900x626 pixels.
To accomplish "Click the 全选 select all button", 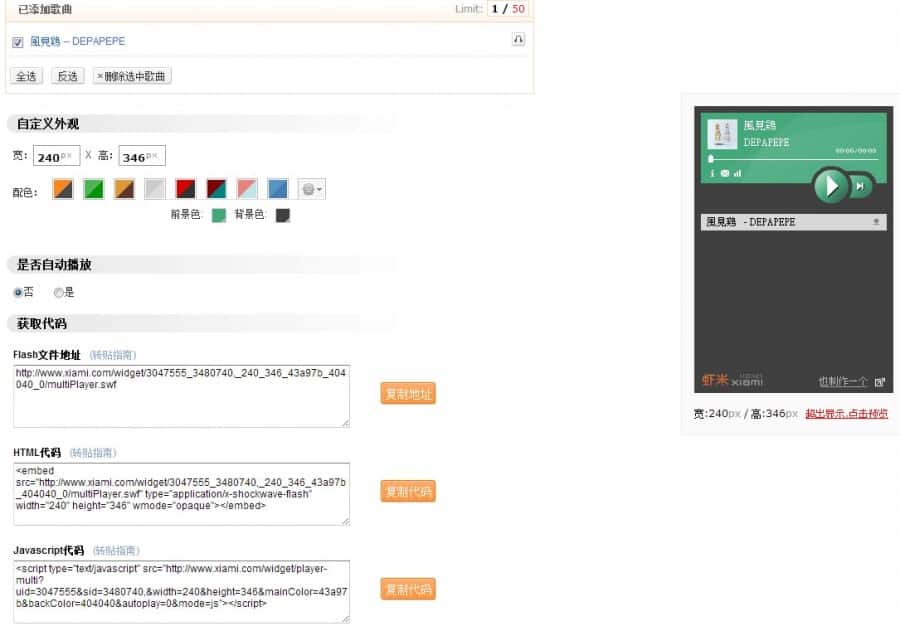I will (x=26, y=76).
